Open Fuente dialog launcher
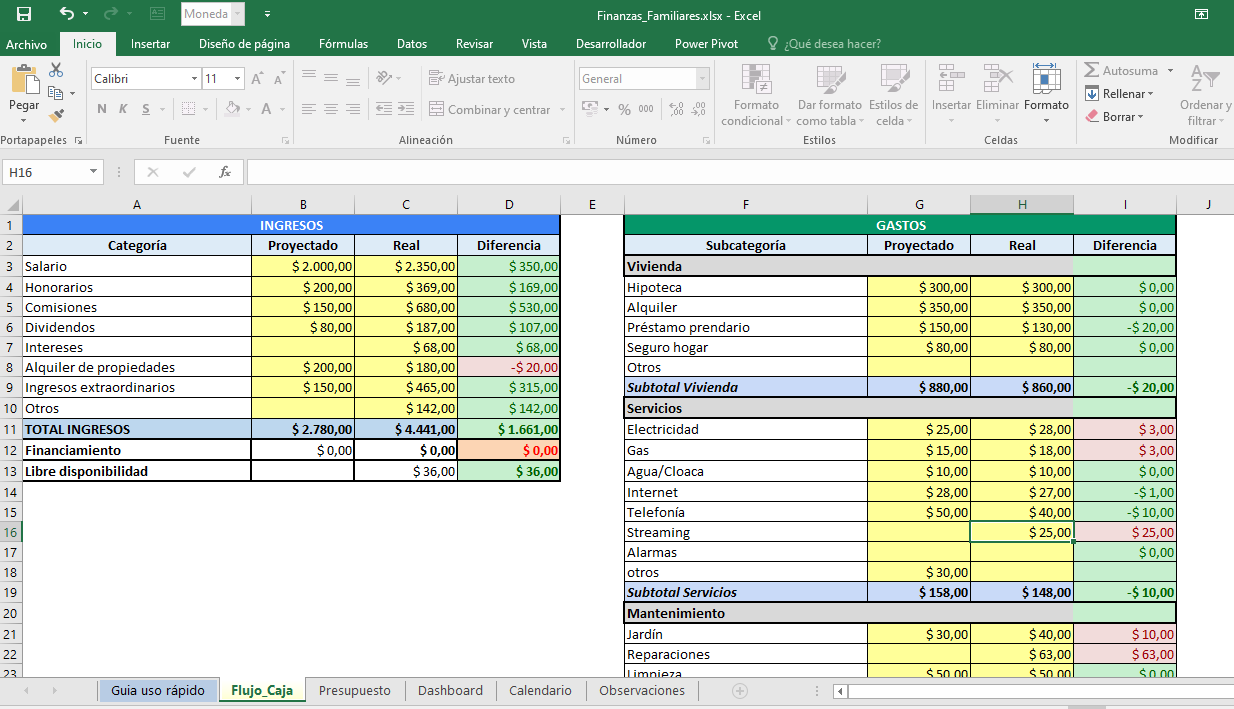 point(285,141)
